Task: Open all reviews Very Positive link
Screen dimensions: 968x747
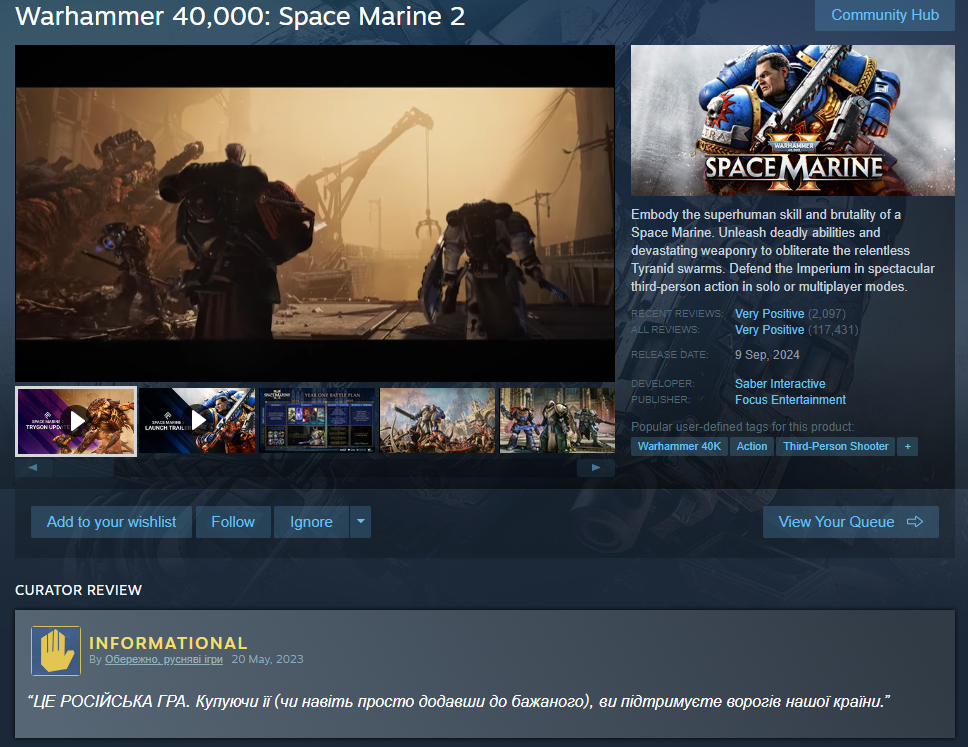Action: click(769, 330)
